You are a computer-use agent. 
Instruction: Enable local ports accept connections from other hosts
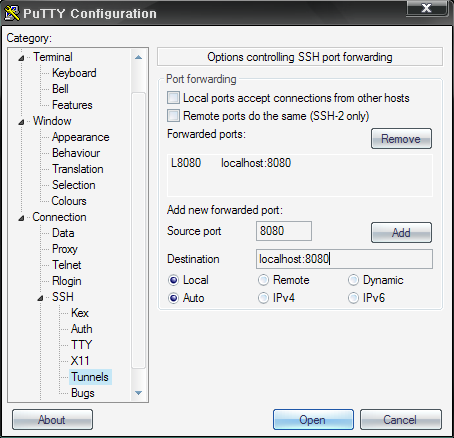coord(173,98)
